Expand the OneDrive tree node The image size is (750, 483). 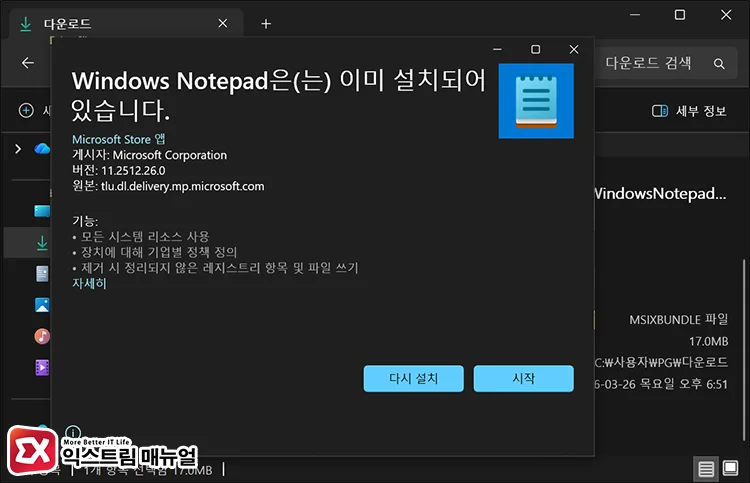click(18, 149)
